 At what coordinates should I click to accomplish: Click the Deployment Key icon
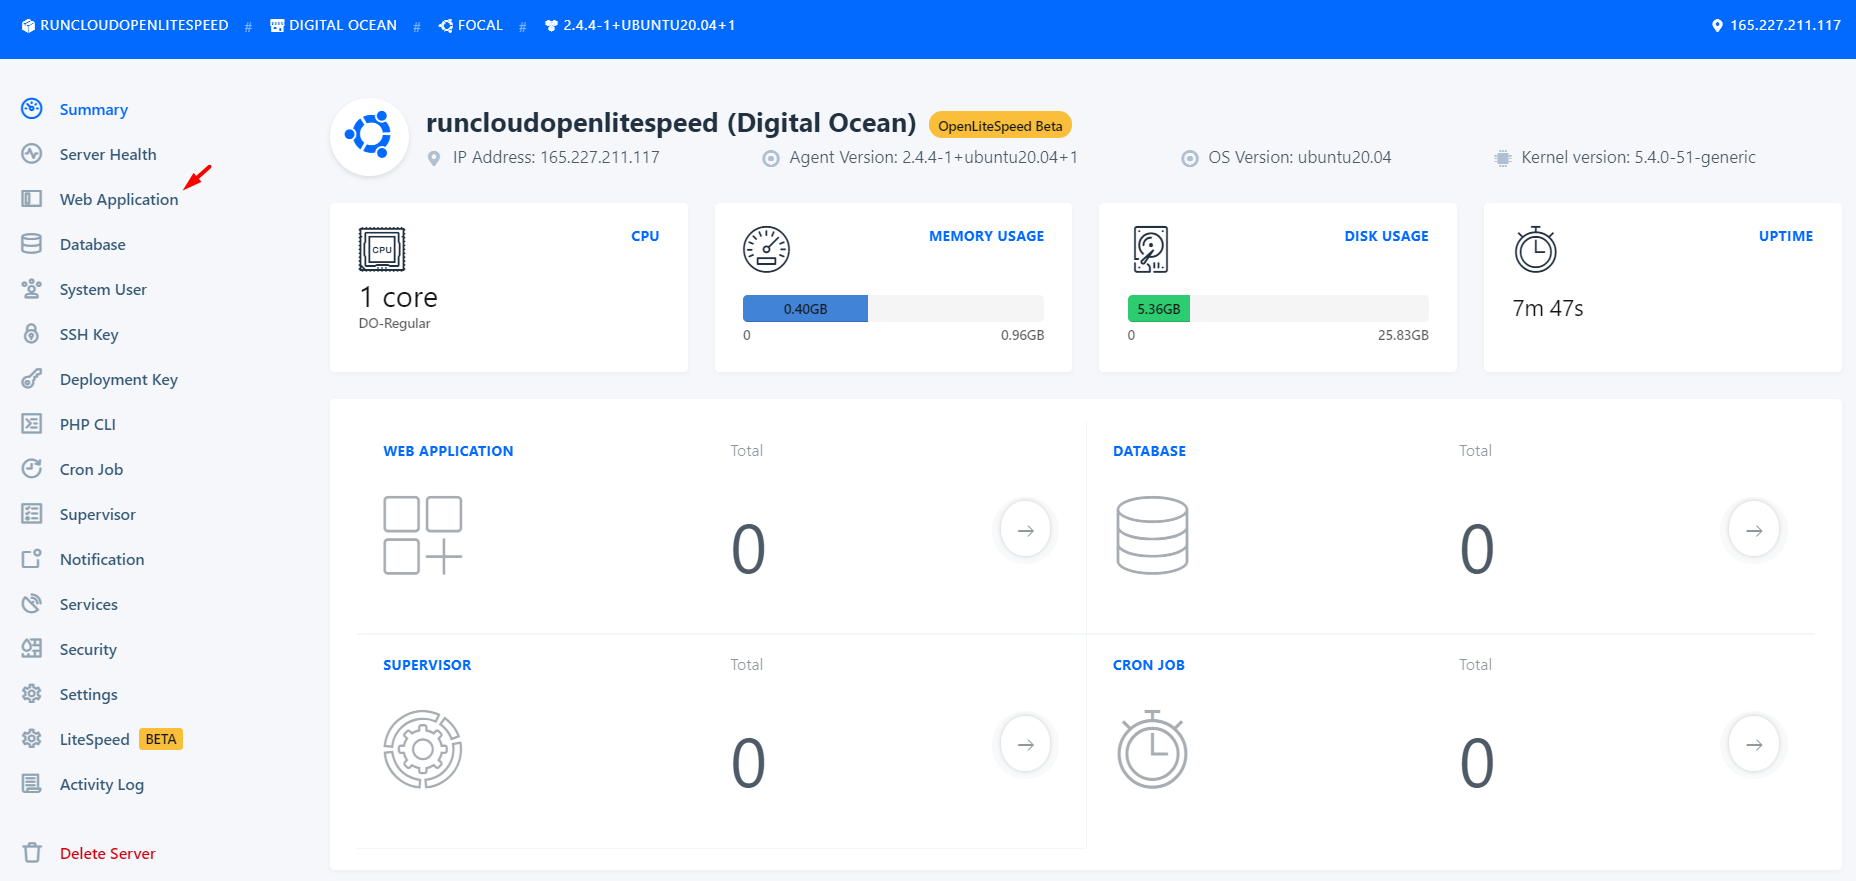click(x=32, y=378)
